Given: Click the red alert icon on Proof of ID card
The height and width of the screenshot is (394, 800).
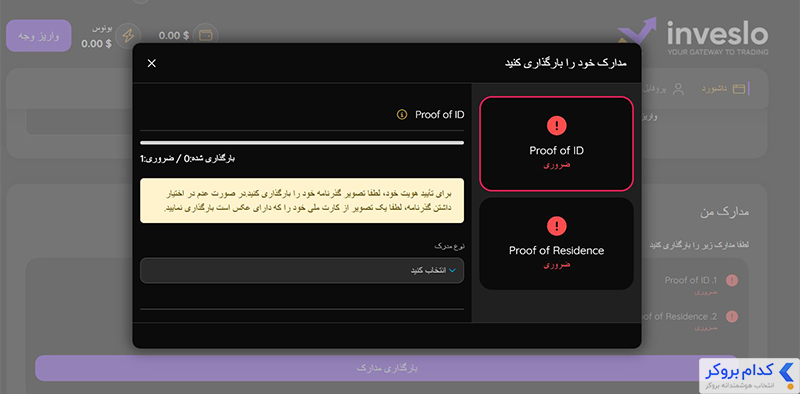Looking at the screenshot, I should tap(557, 125).
